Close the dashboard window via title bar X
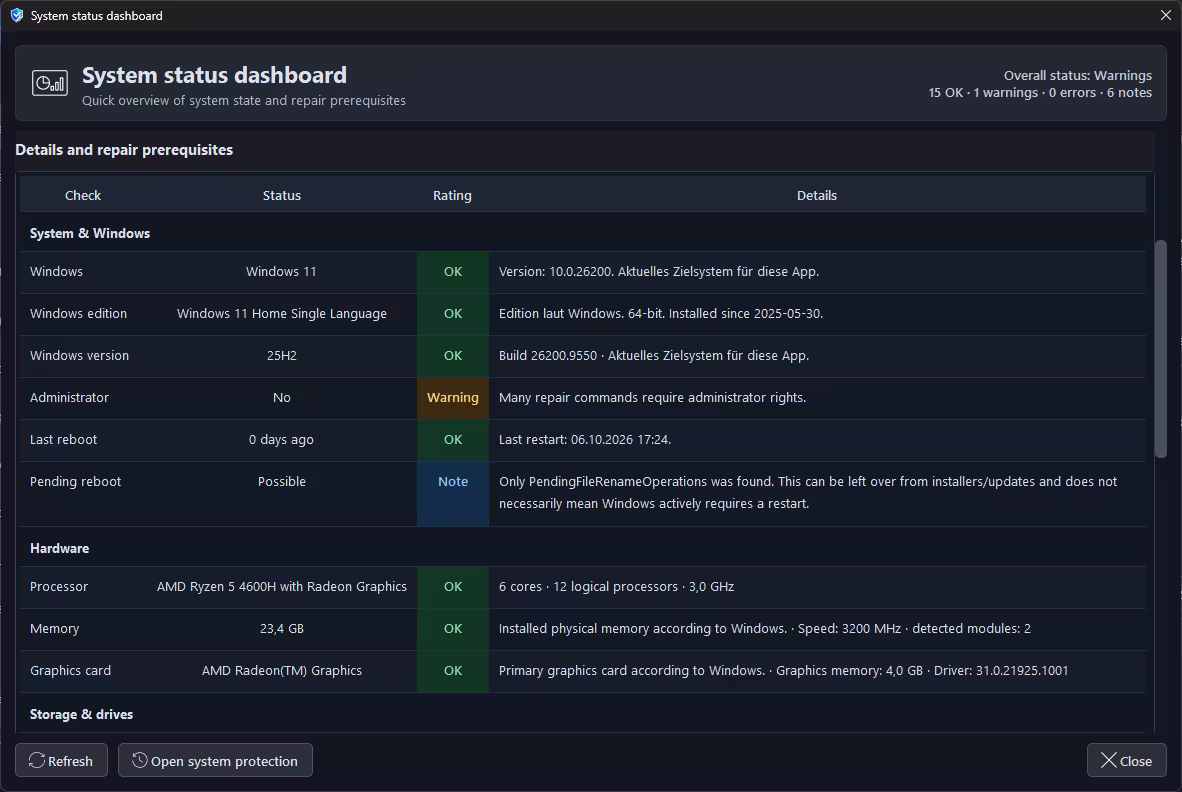Screen dimensions: 1182x792 [x=1165, y=15]
